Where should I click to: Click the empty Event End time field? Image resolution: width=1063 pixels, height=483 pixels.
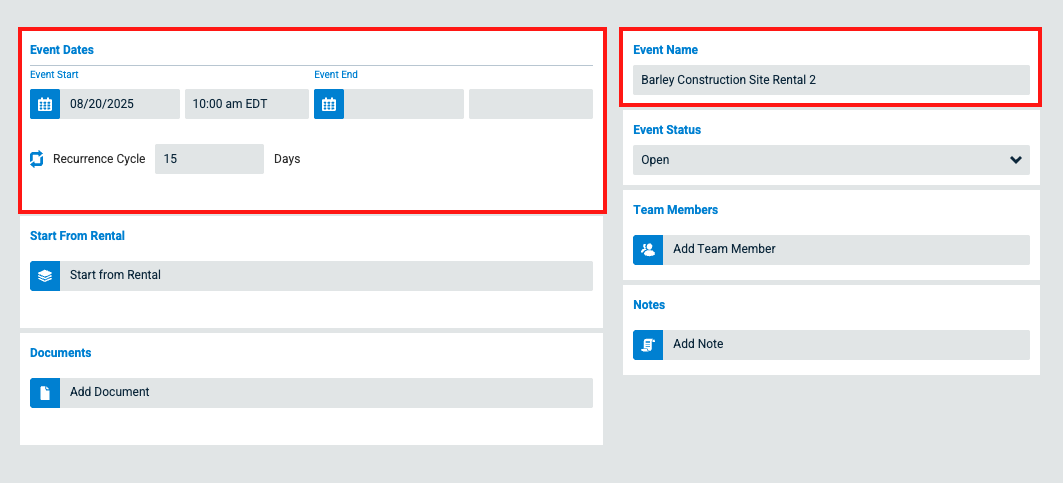coord(531,104)
